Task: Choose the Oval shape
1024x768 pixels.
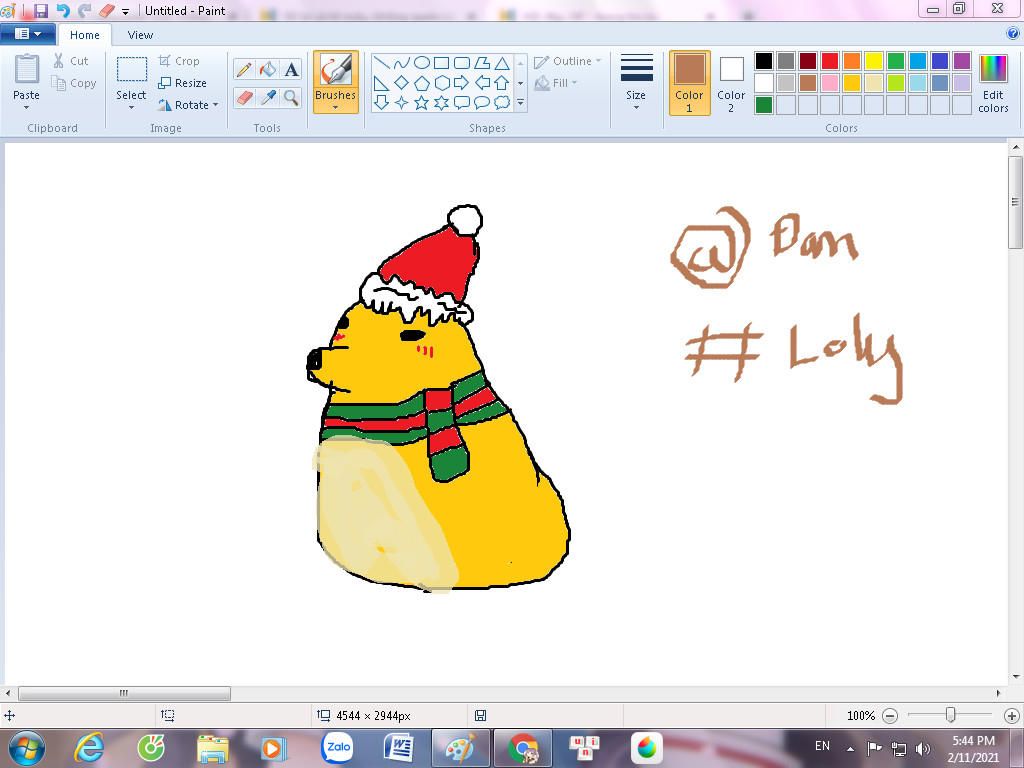Action: [x=422, y=63]
